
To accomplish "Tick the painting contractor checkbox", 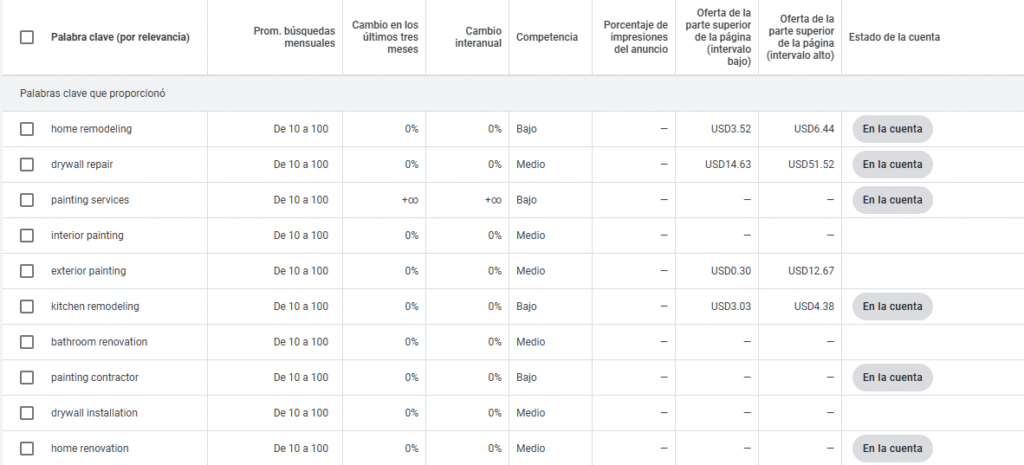I will pyautogui.click(x=27, y=377).
